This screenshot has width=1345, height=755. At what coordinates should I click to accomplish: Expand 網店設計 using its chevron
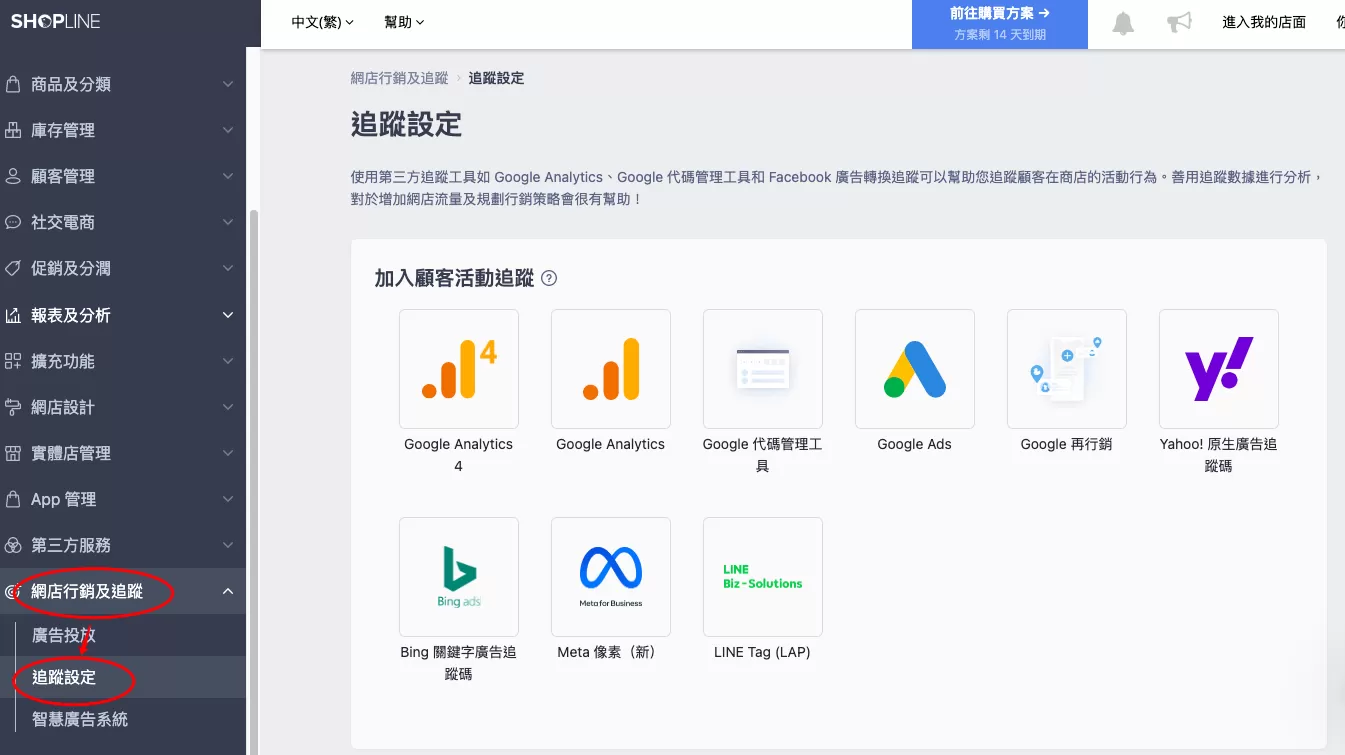228,407
